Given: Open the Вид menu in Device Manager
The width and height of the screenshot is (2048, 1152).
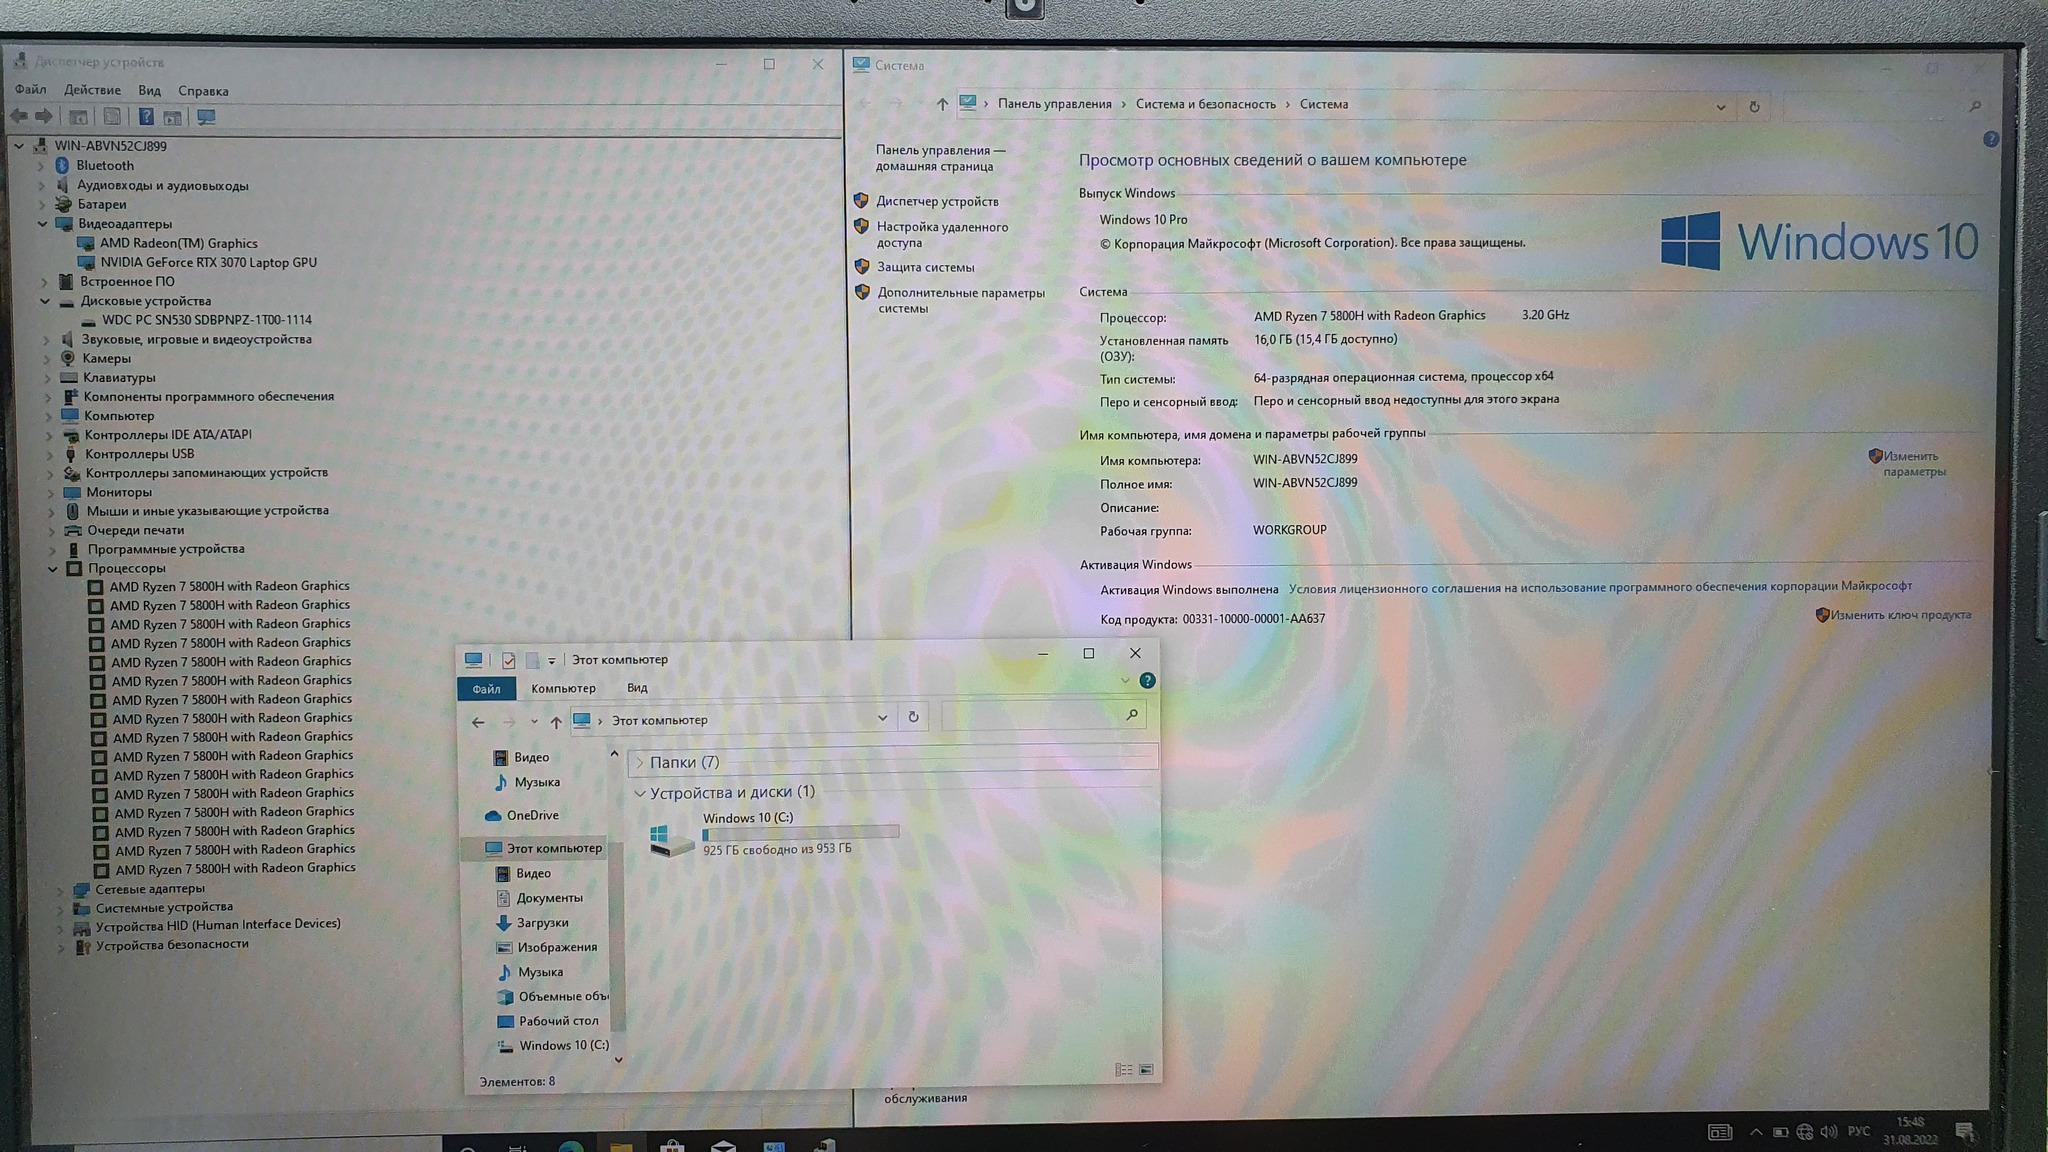Looking at the screenshot, I should (149, 90).
